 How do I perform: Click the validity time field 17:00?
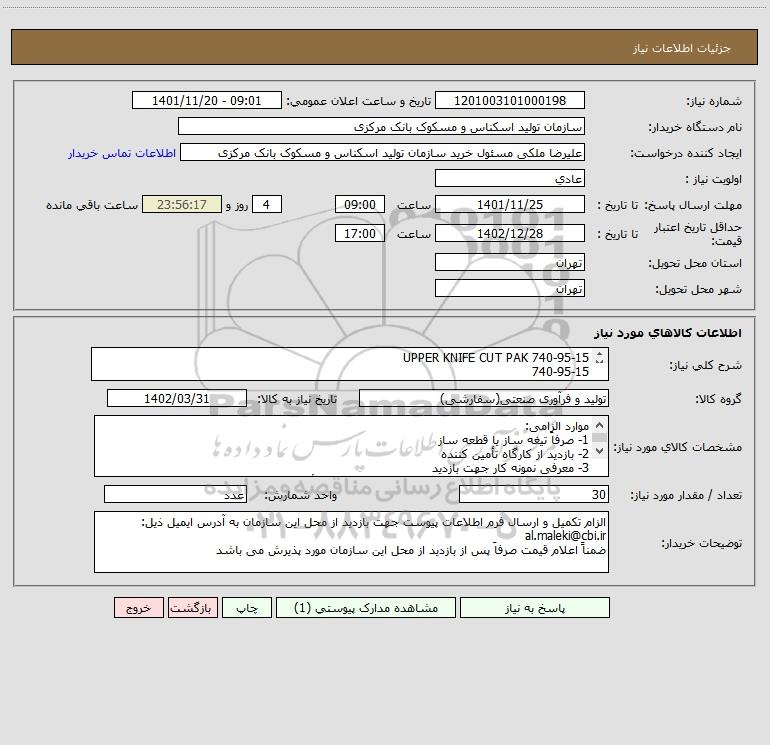(359, 233)
